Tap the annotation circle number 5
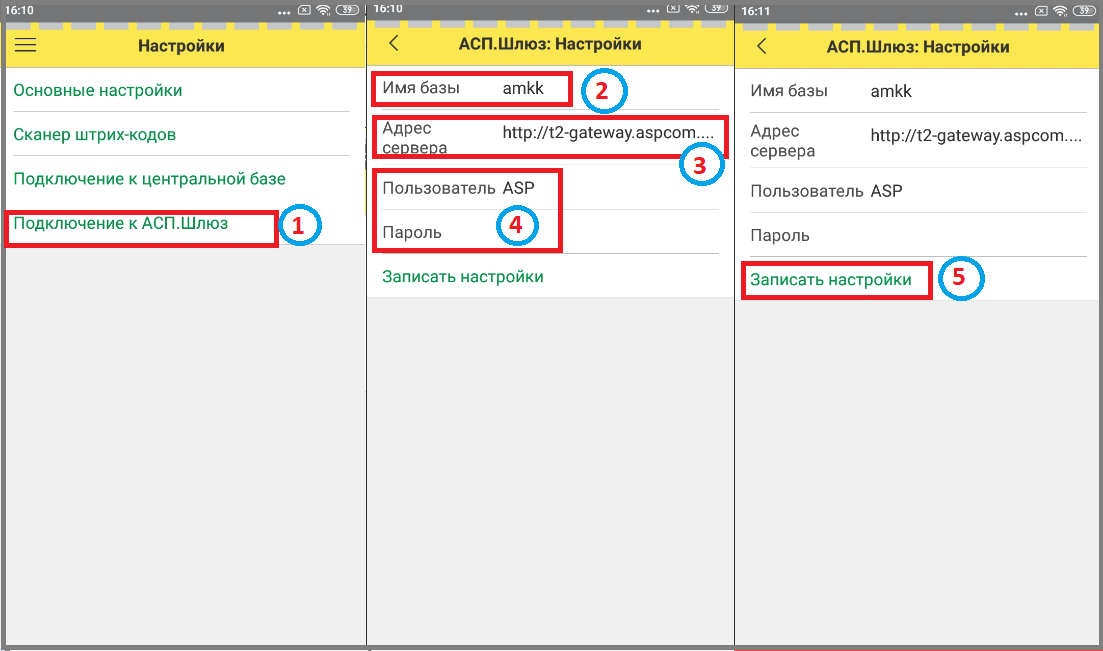 (960, 278)
